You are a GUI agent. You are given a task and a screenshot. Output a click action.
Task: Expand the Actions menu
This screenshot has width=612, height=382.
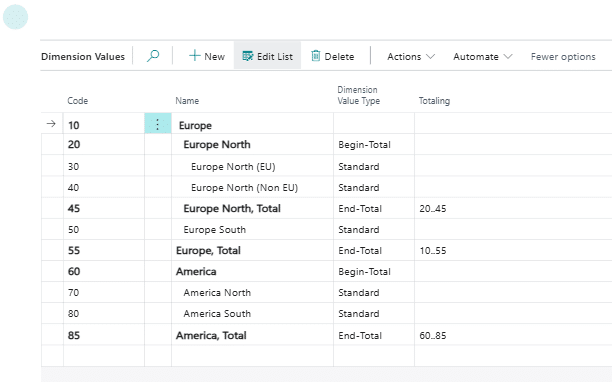[x=411, y=57]
